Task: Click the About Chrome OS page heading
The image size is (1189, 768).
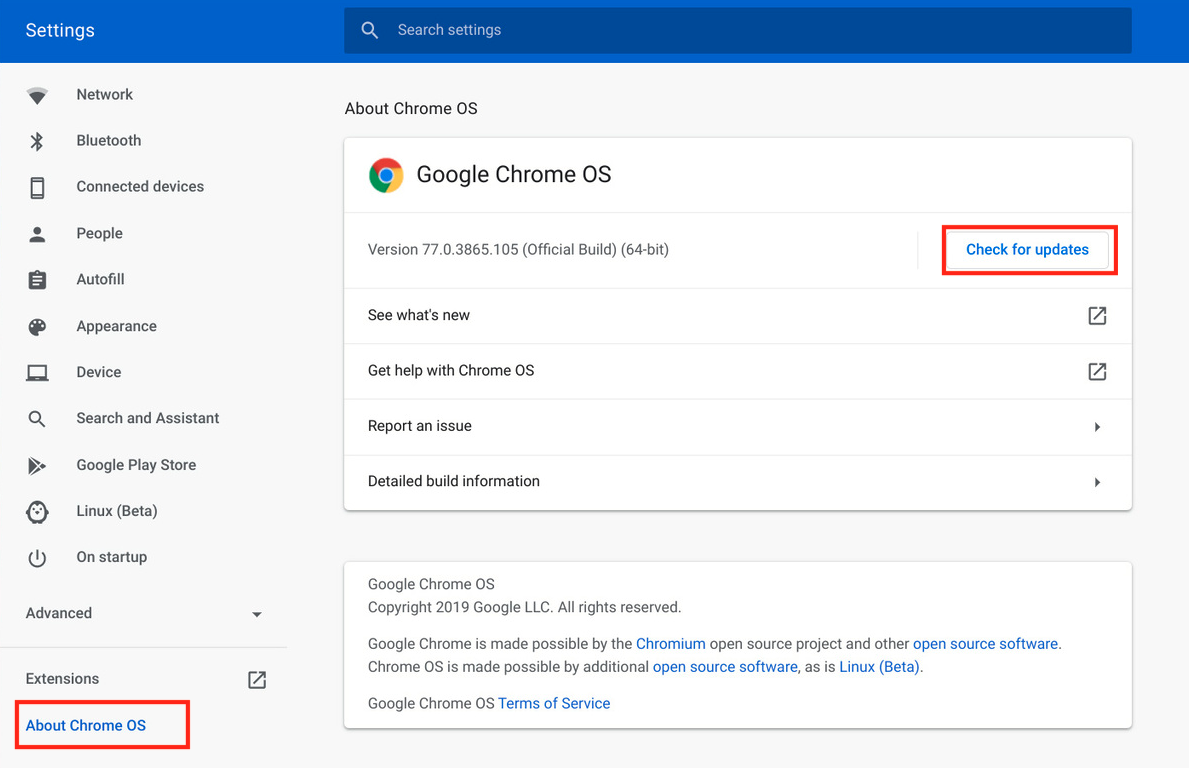Action: [x=411, y=108]
